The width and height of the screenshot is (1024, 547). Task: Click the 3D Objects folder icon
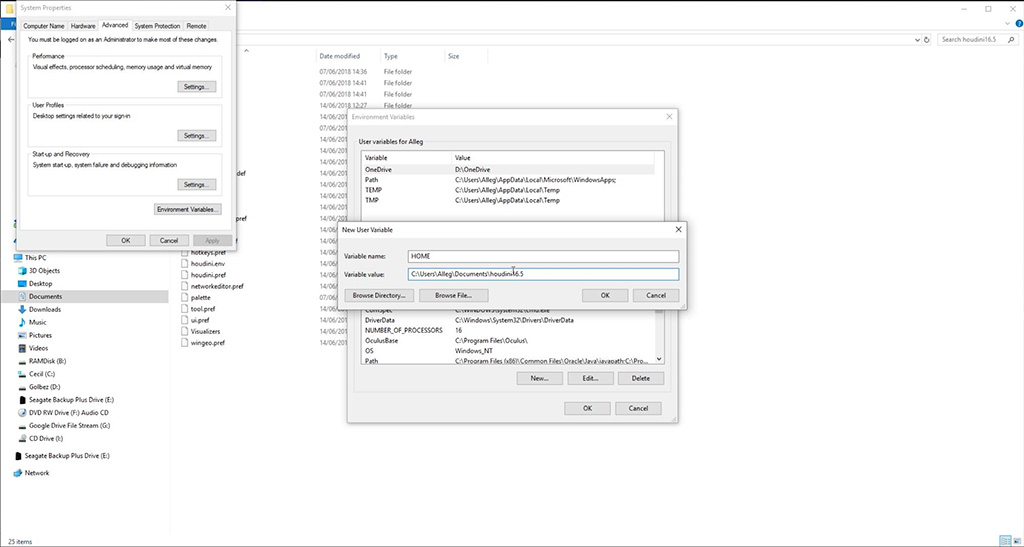click(20, 270)
